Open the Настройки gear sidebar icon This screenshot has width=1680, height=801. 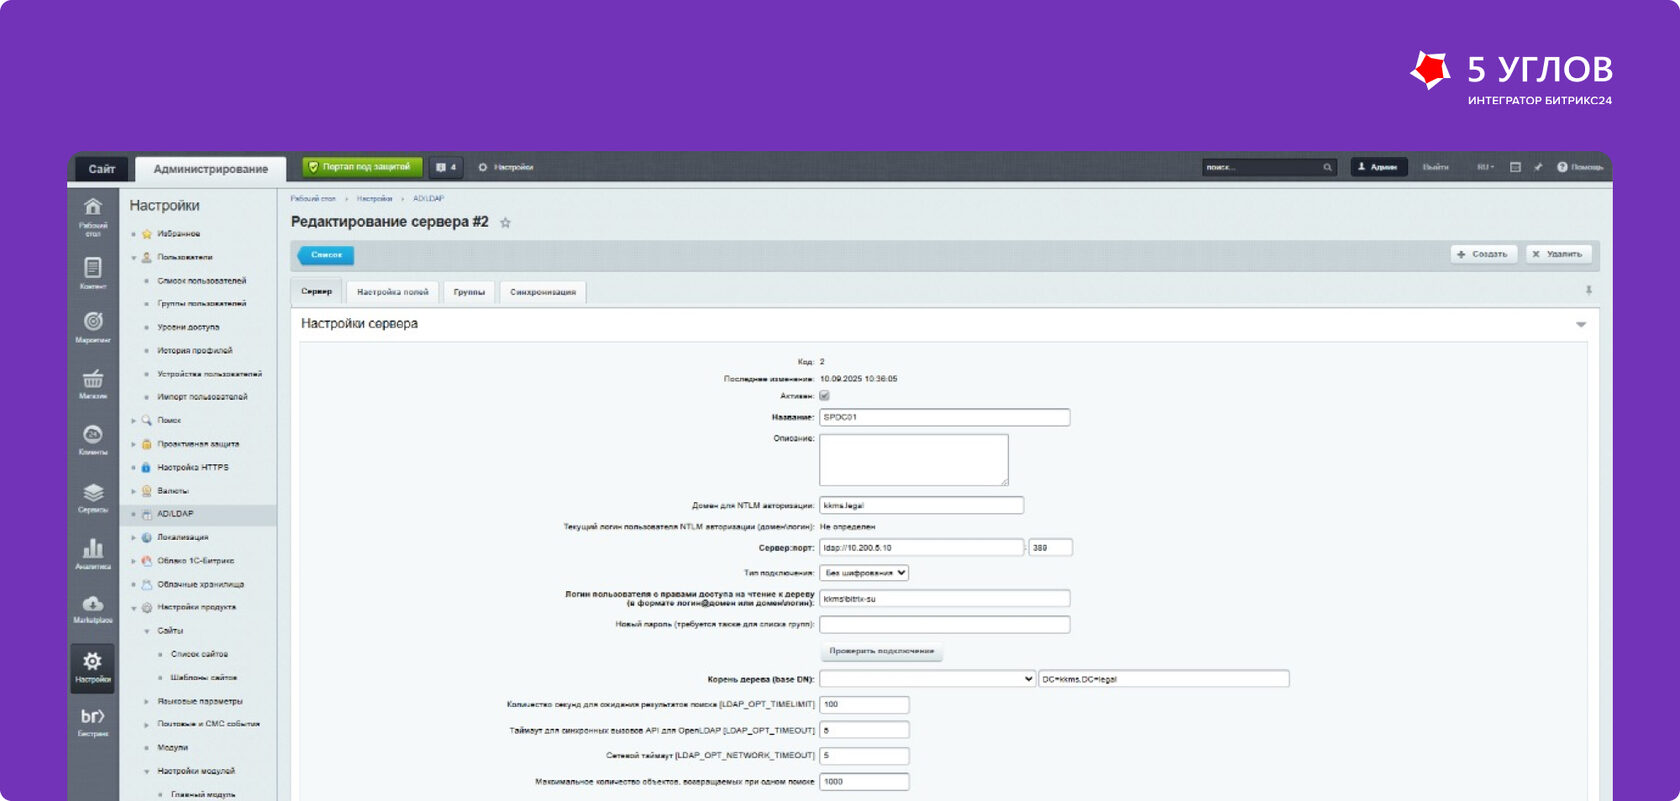tap(92, 667)
